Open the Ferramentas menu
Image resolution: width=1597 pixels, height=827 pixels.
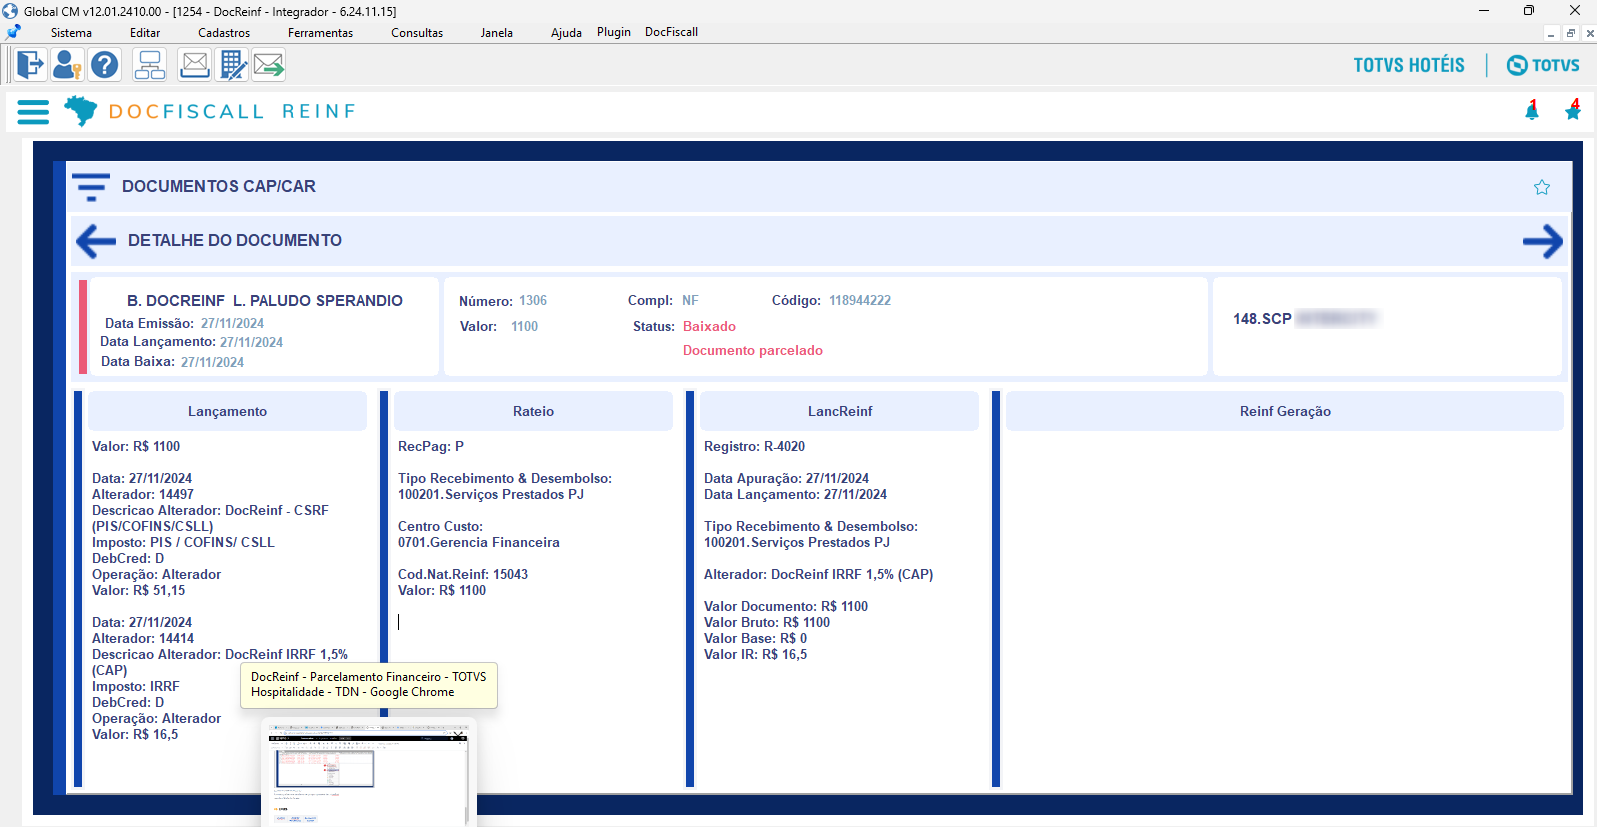320,33
